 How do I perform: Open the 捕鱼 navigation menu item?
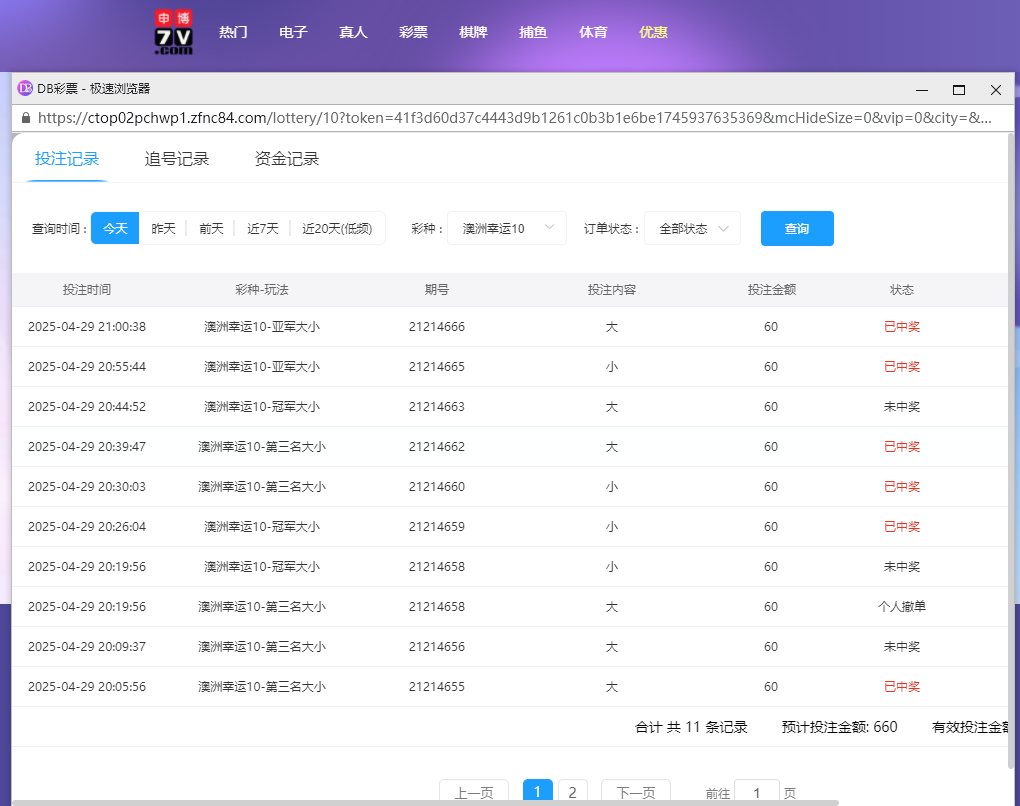tap(533, 32)
